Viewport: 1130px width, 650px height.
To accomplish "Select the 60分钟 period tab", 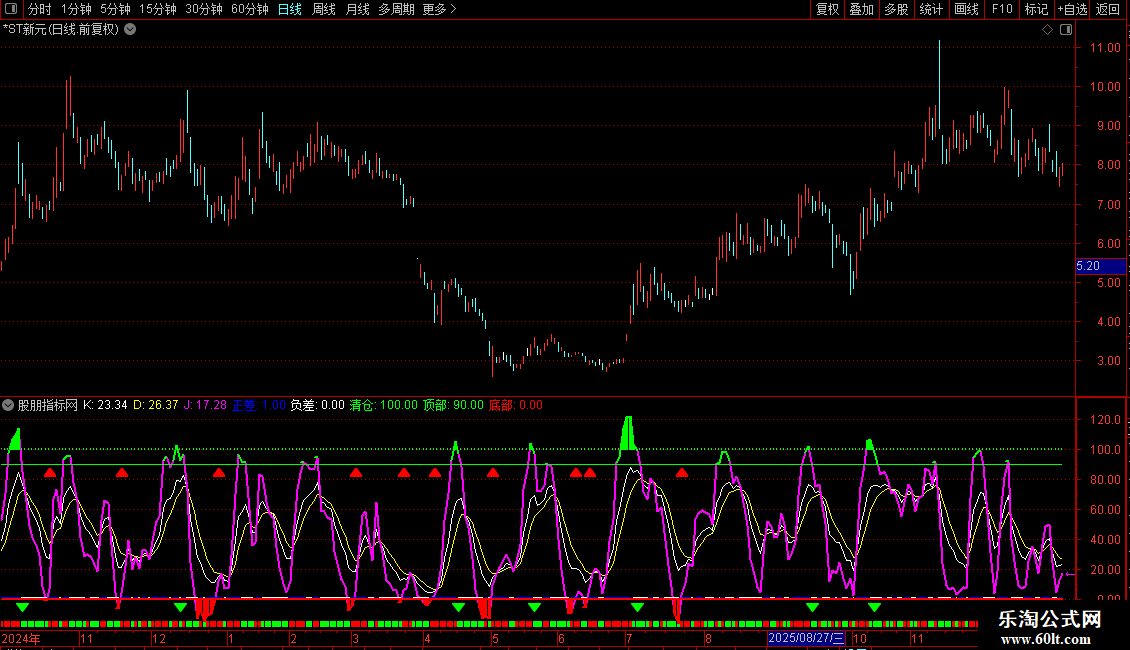I will 249,9.
